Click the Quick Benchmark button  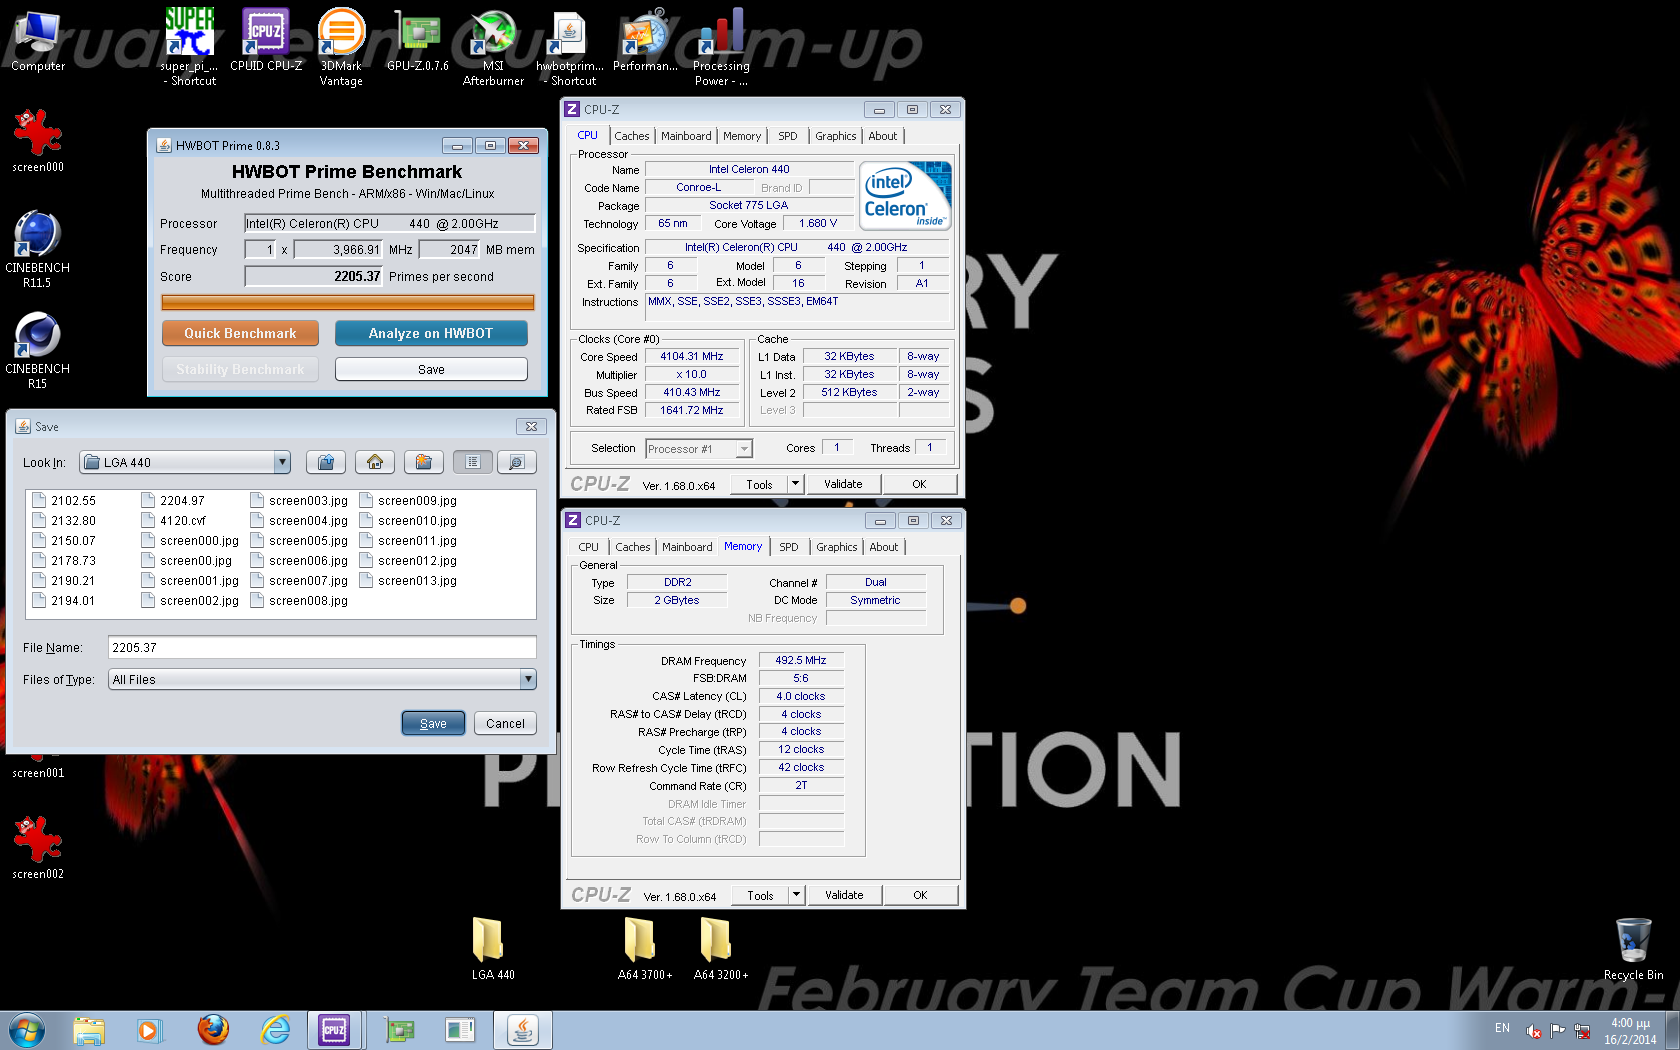click(240, 333)
